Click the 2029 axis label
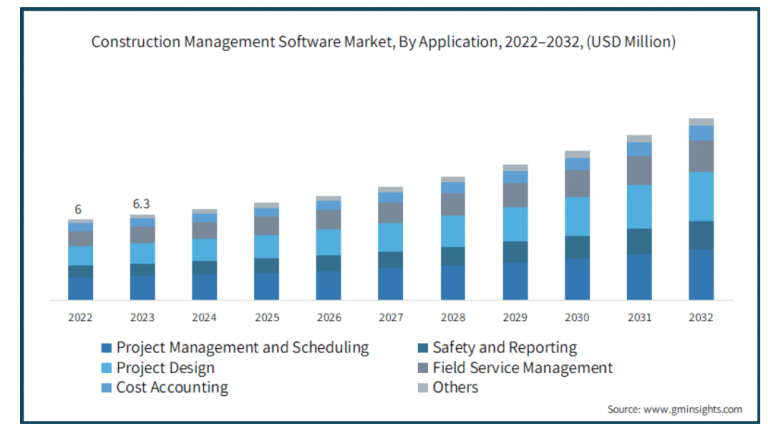The height and width of the screenshot is (439, 768). [515, 317]
